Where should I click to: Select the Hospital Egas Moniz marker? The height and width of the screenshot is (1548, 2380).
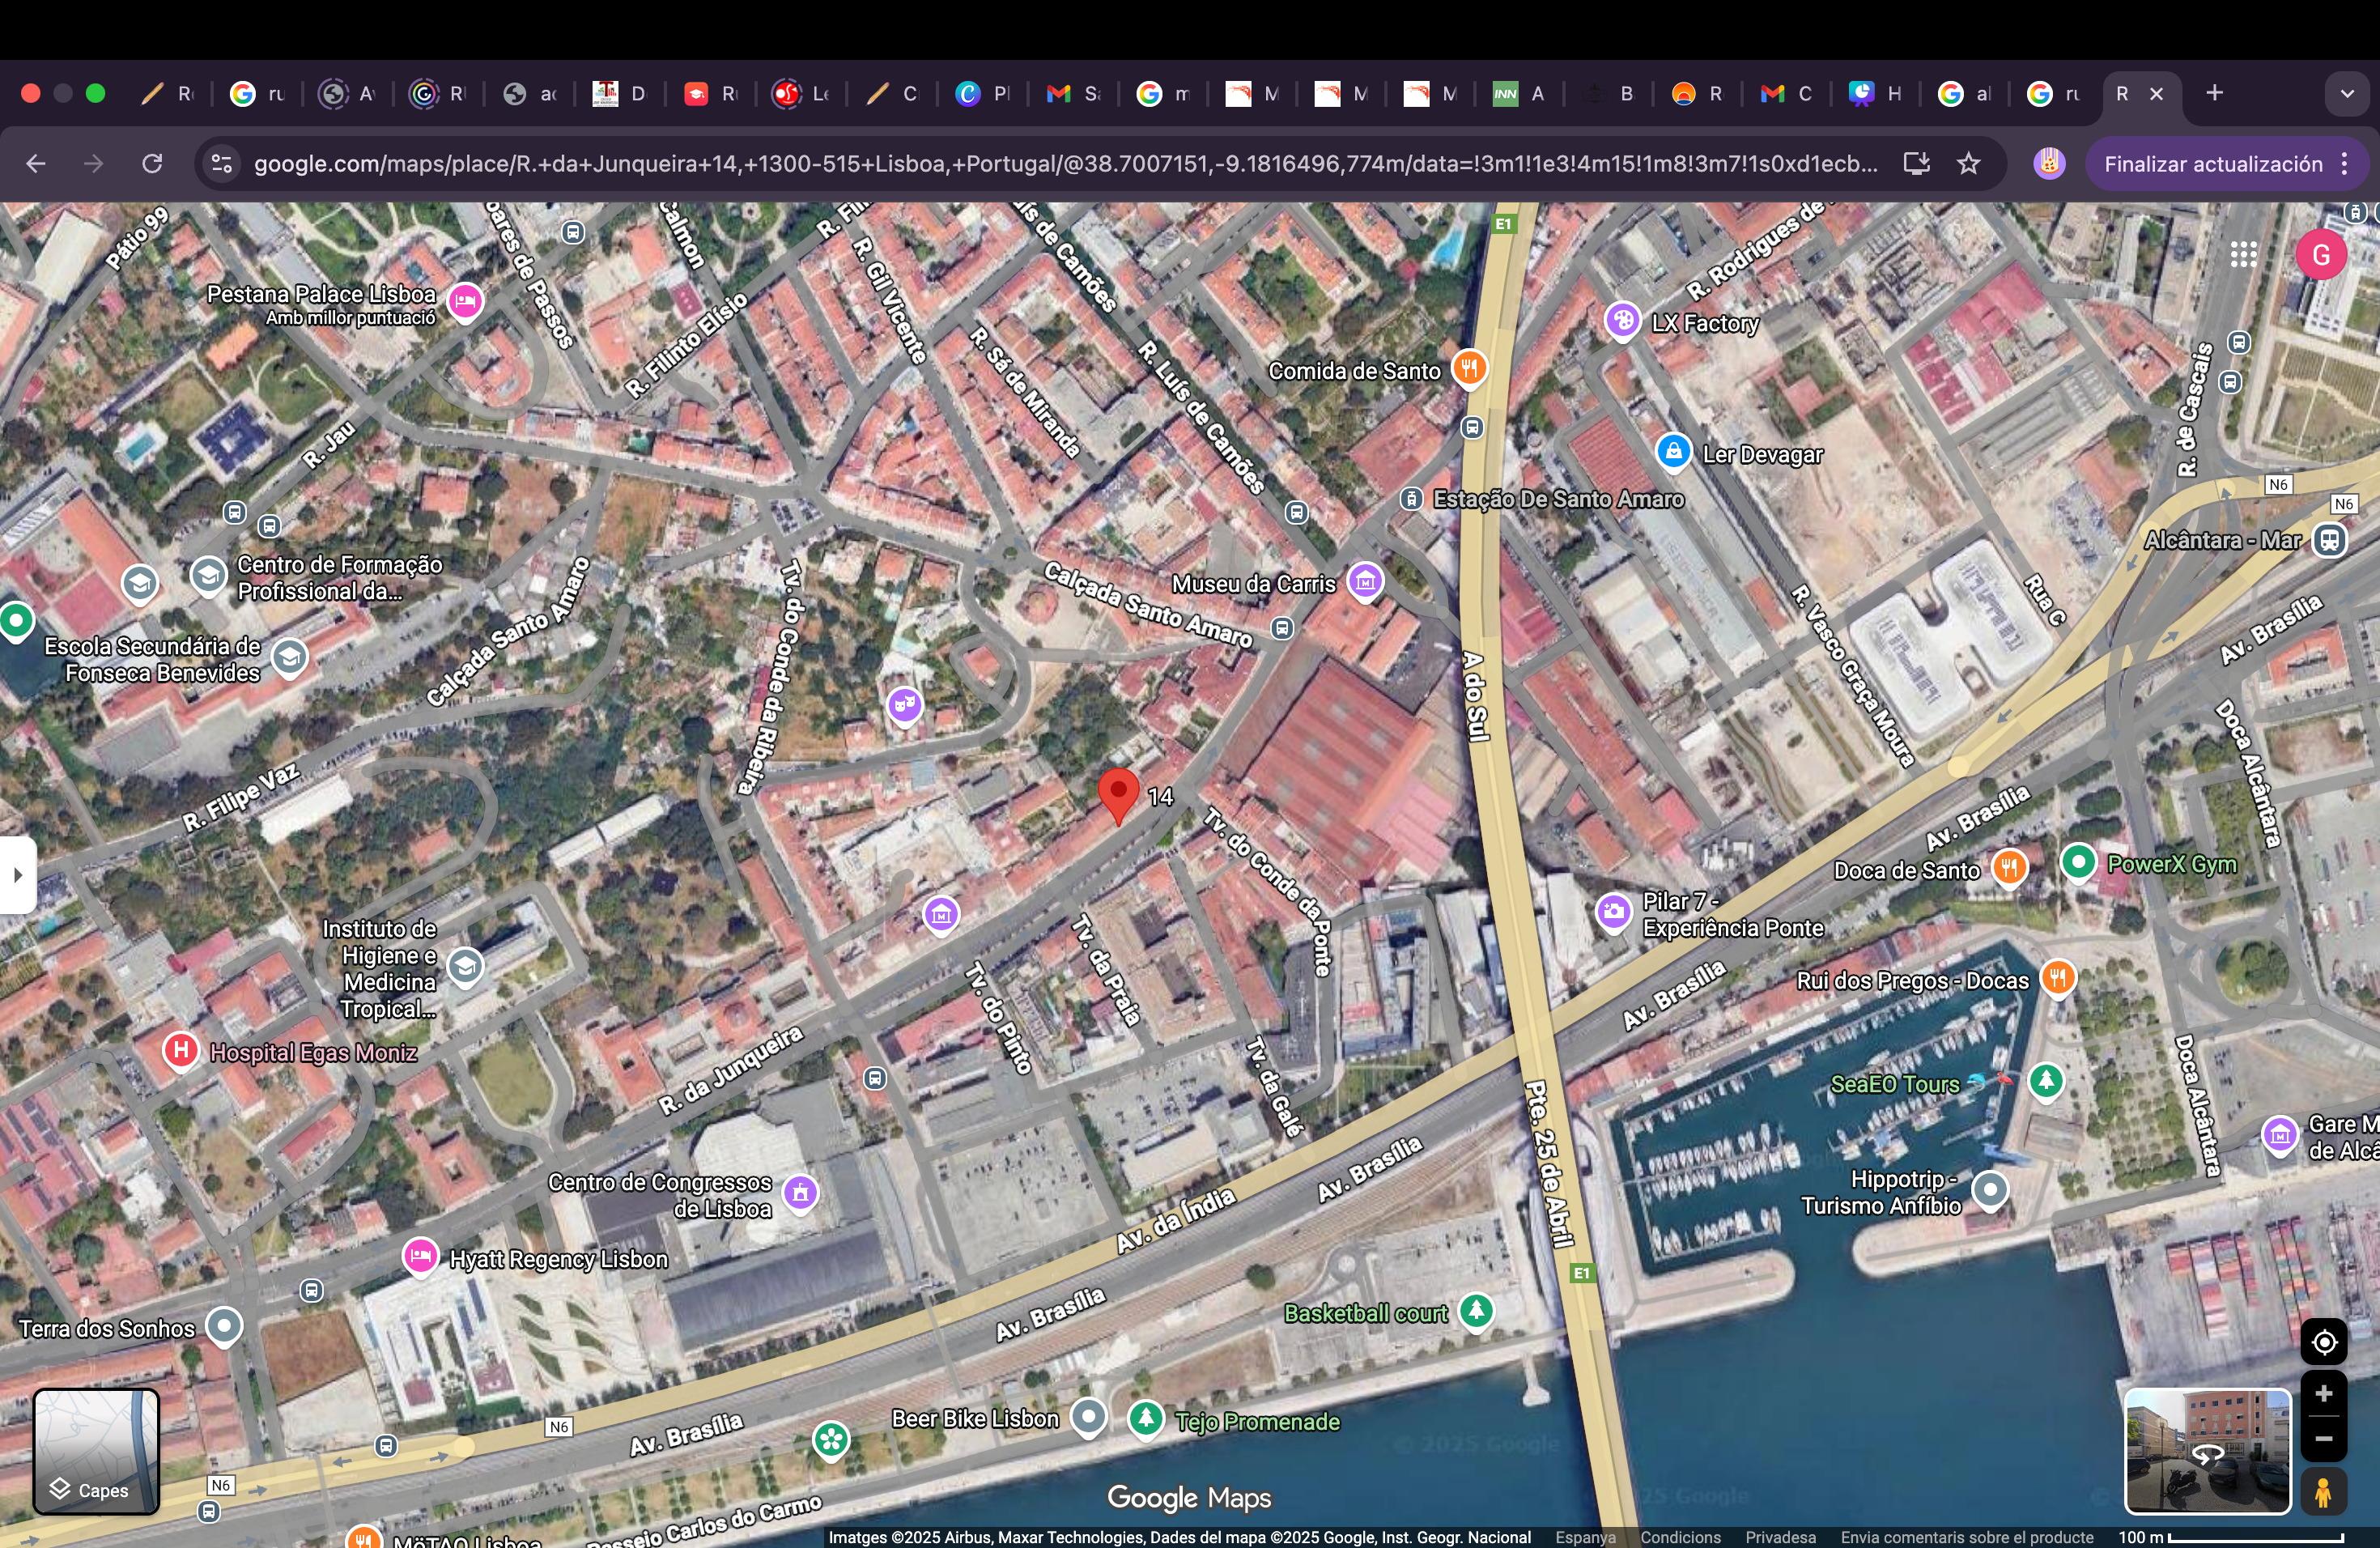tap(180, 1050)
